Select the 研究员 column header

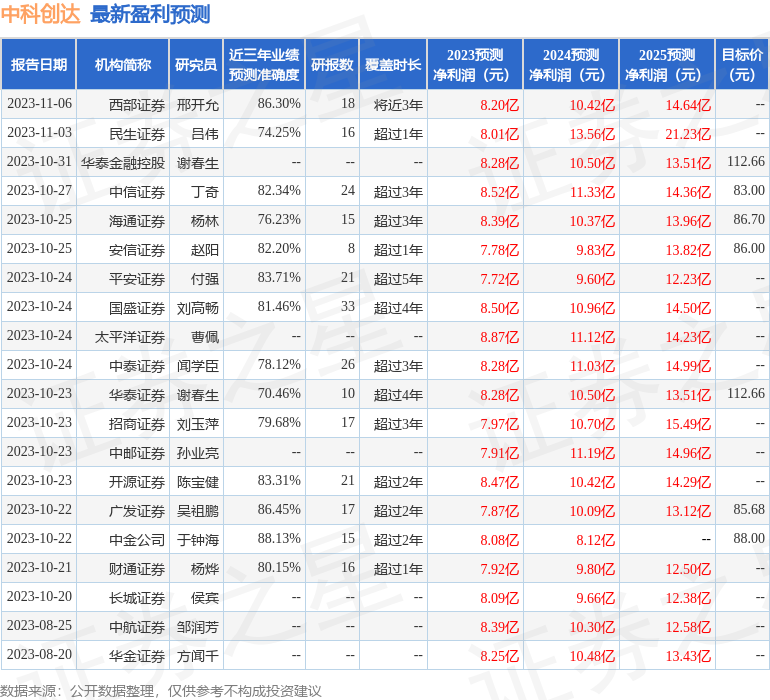tap(196, 64)
